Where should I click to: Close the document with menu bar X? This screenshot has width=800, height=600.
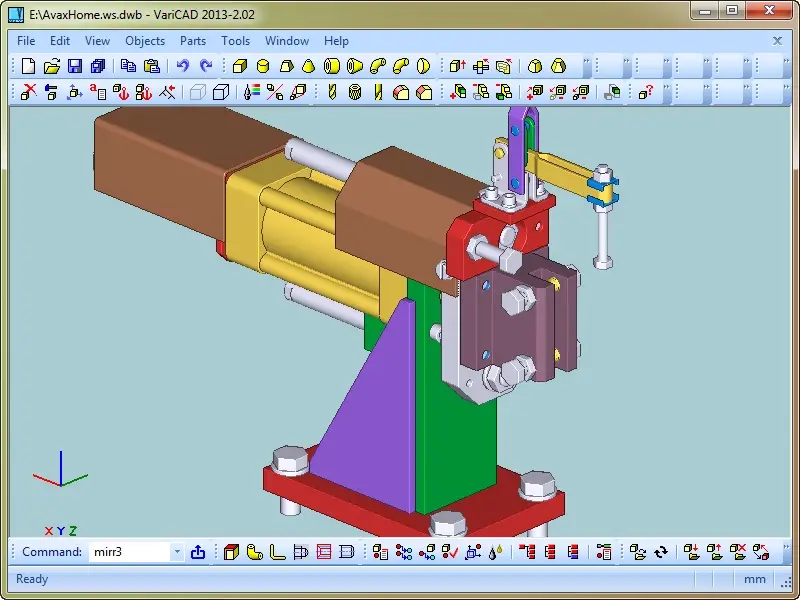777,41
